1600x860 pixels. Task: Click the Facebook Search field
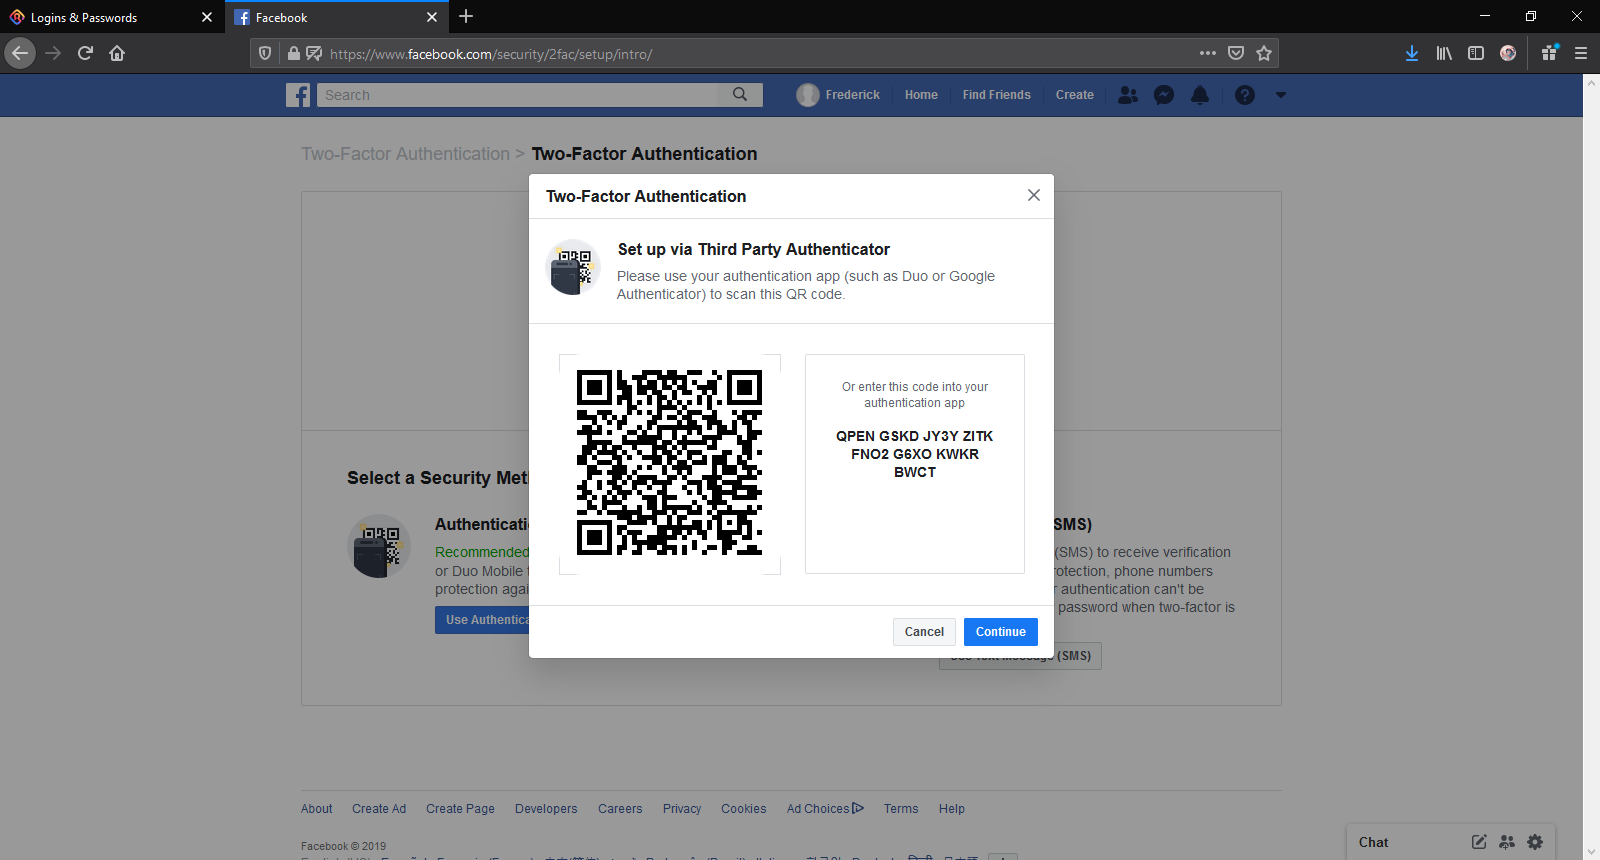517,95
